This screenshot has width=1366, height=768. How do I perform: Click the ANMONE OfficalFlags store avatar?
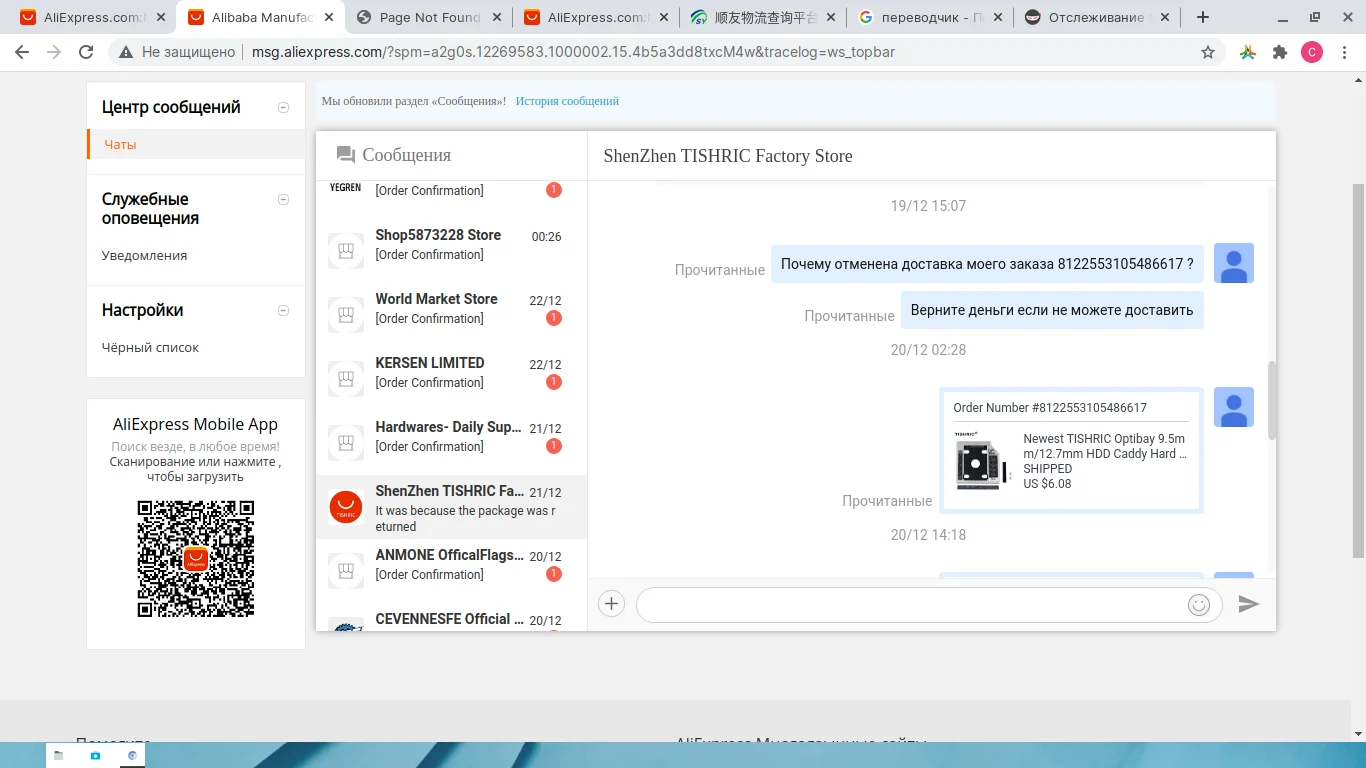[x=346, y=571]
